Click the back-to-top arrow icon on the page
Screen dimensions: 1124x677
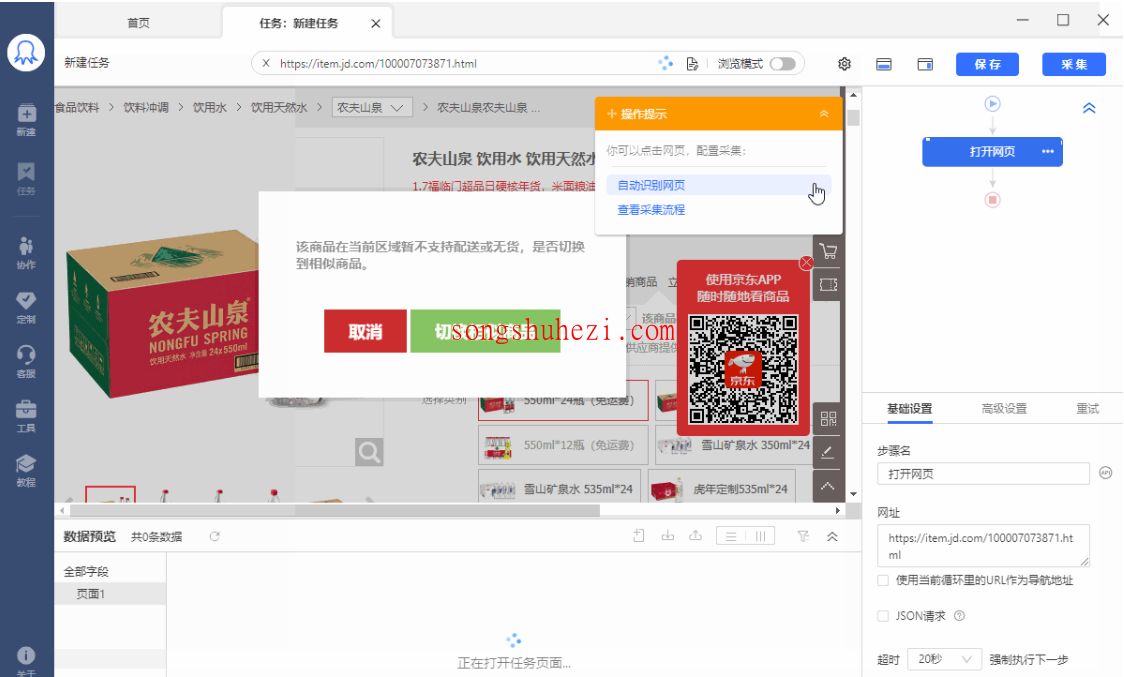tap(828, 486)
